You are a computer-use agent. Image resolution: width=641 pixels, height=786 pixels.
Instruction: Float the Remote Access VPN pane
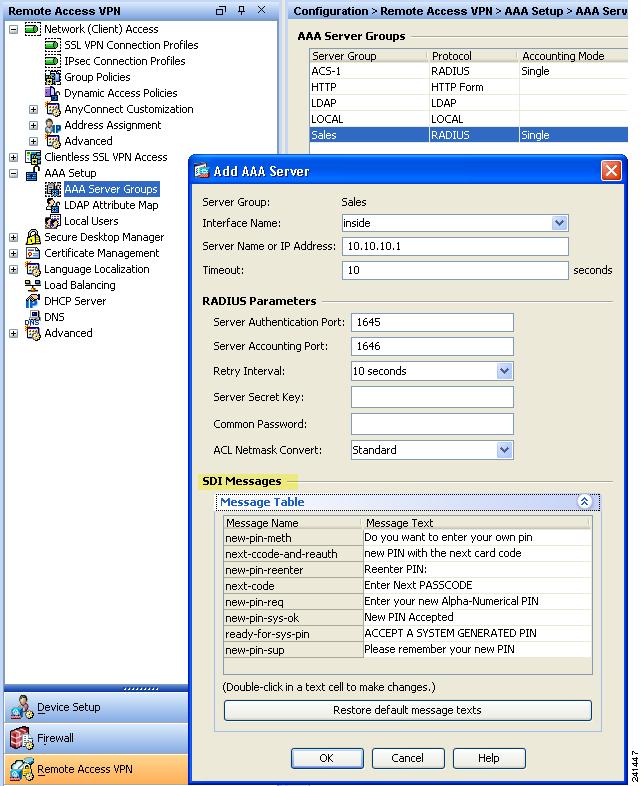[221, 11]
